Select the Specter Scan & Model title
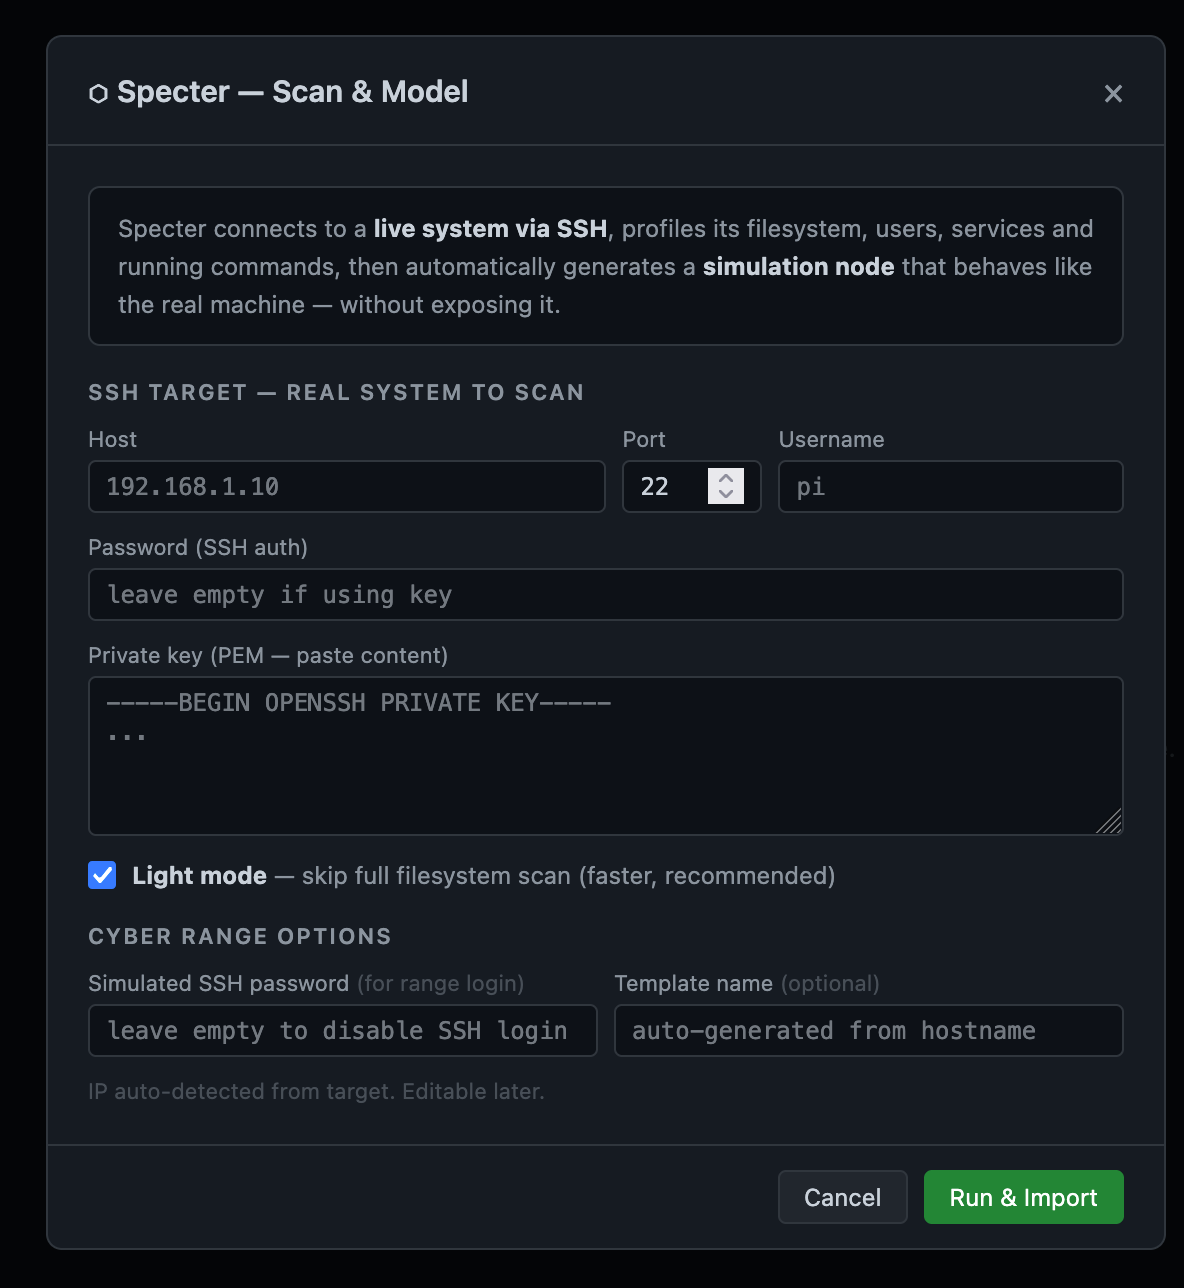 coord(293,91)
